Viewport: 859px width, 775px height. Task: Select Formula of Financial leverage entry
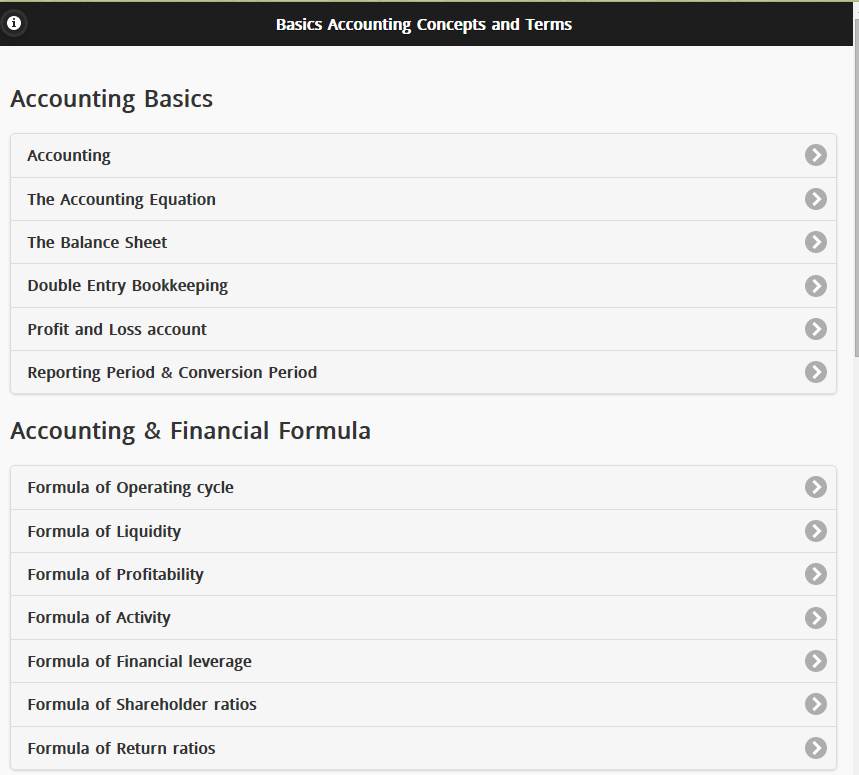click(139, 661)
